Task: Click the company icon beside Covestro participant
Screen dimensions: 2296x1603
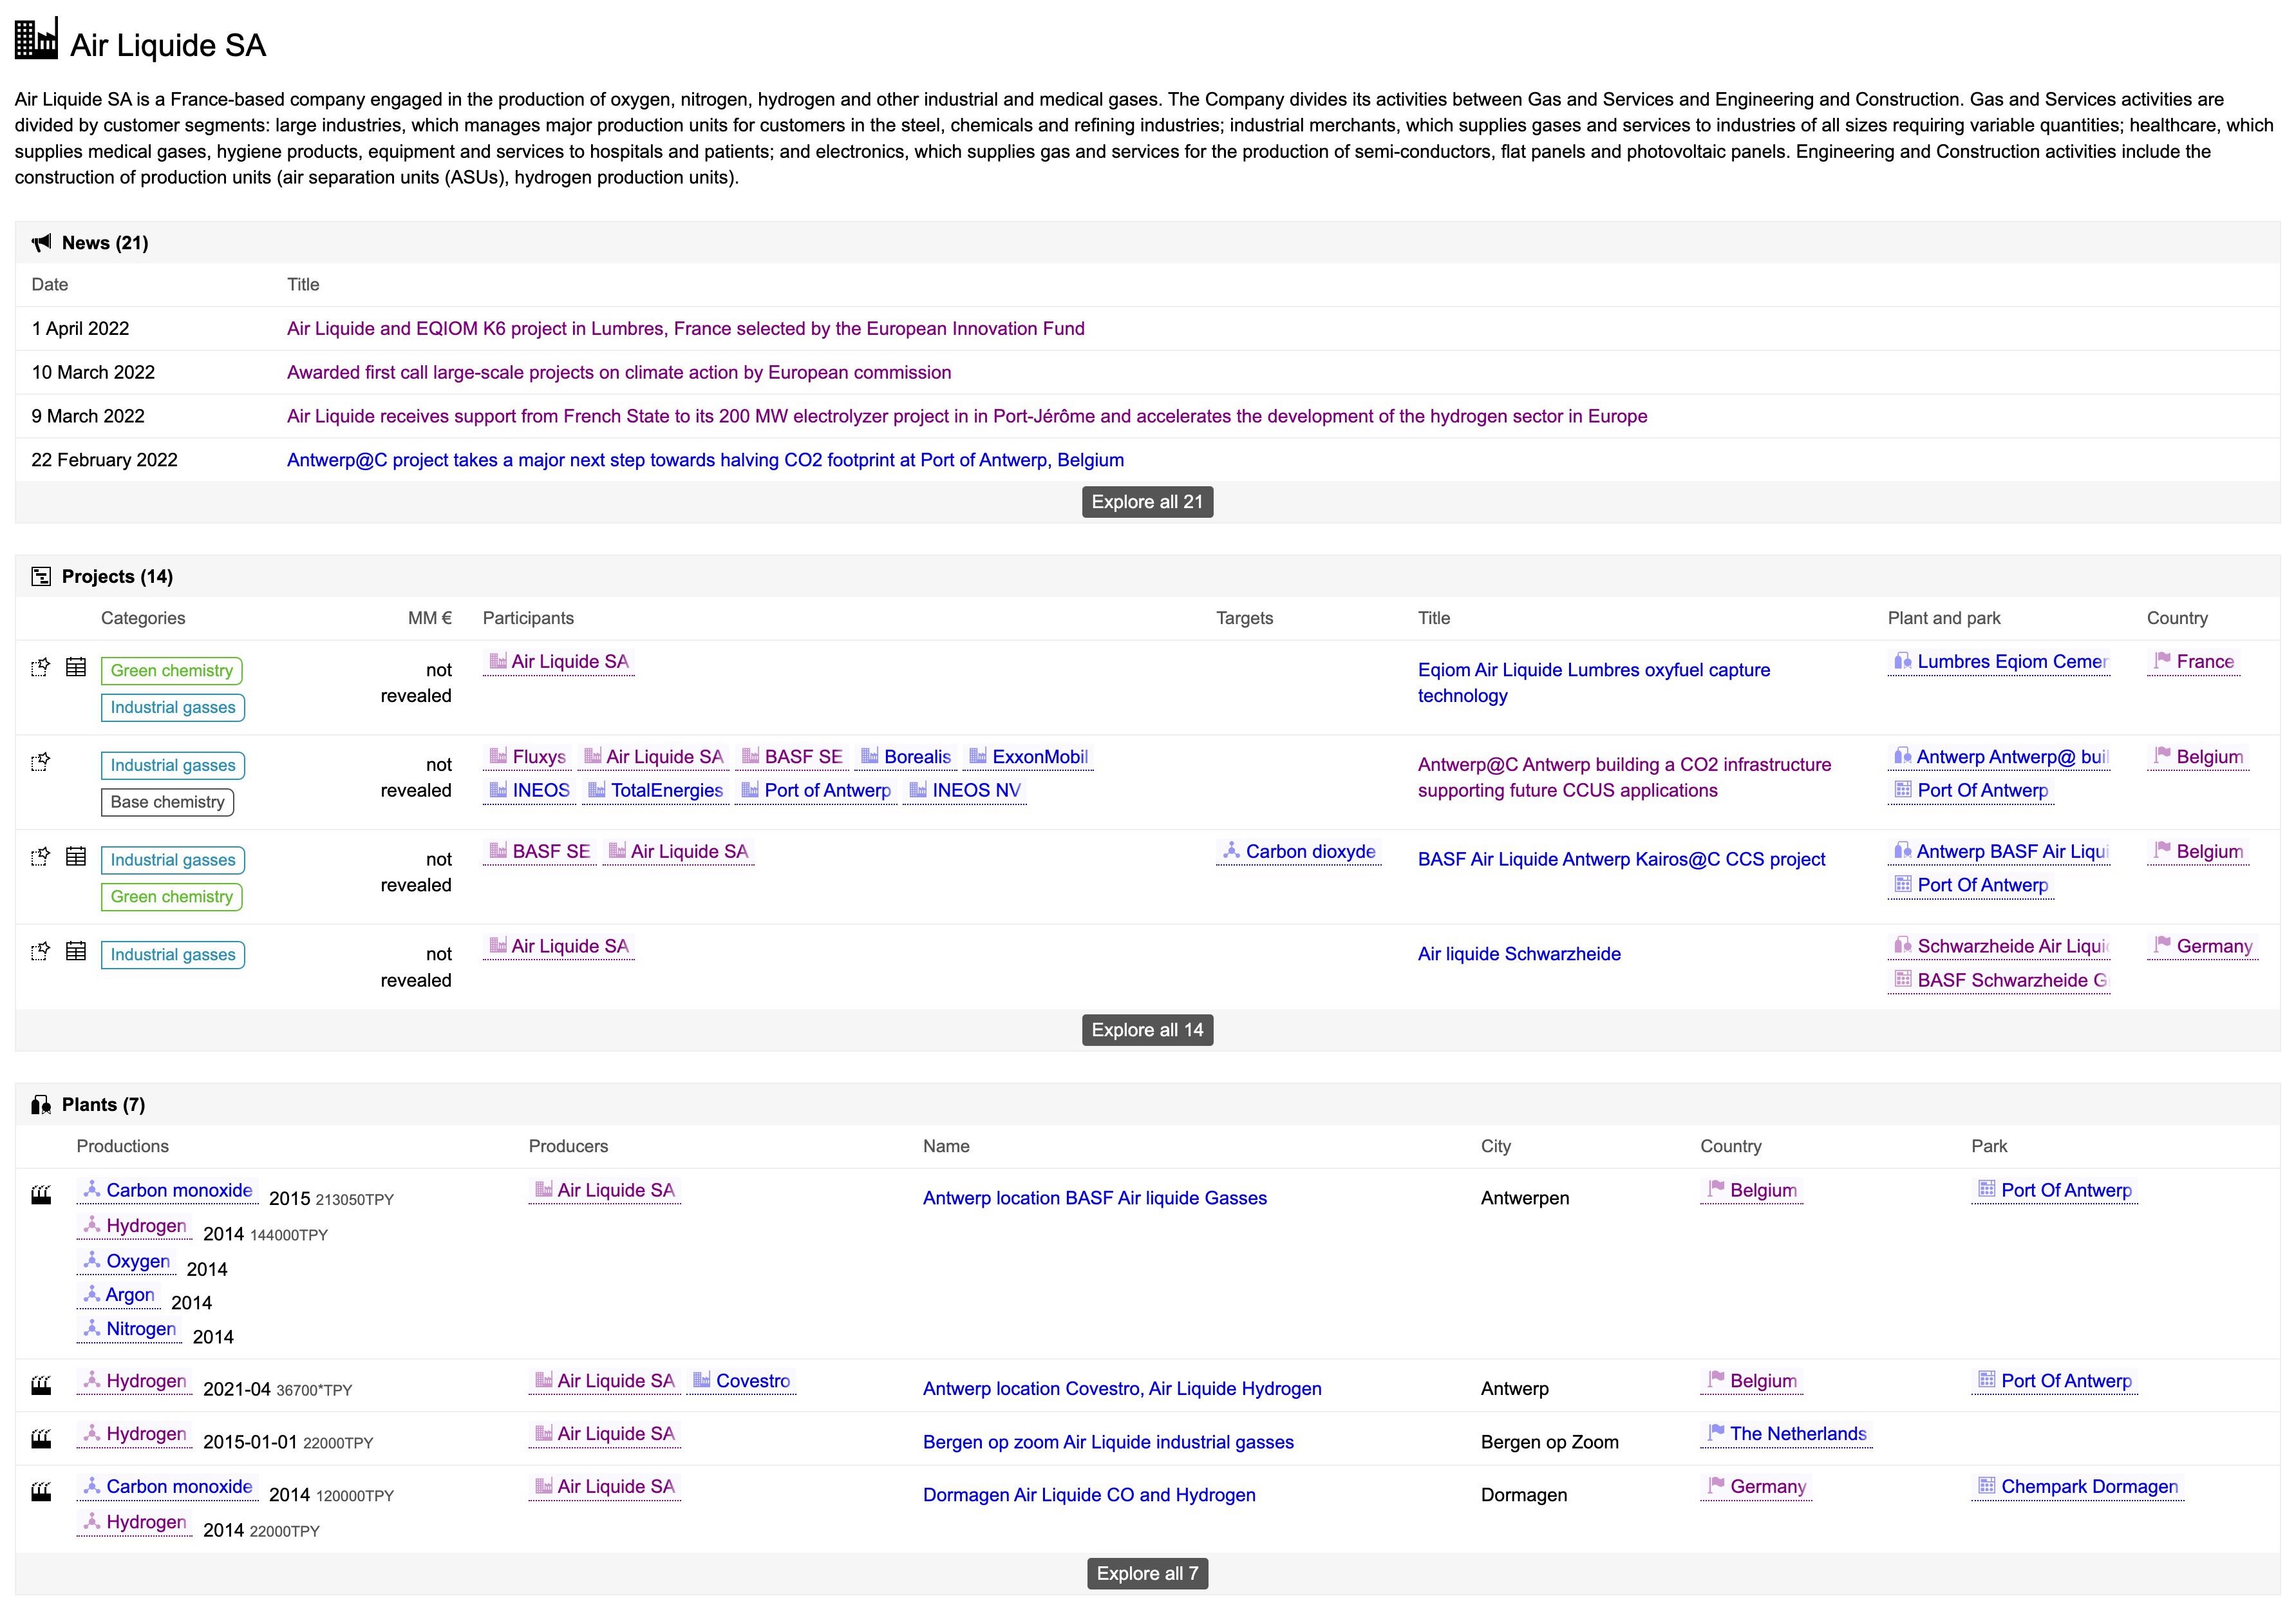Action: [x=703, y=1380]
